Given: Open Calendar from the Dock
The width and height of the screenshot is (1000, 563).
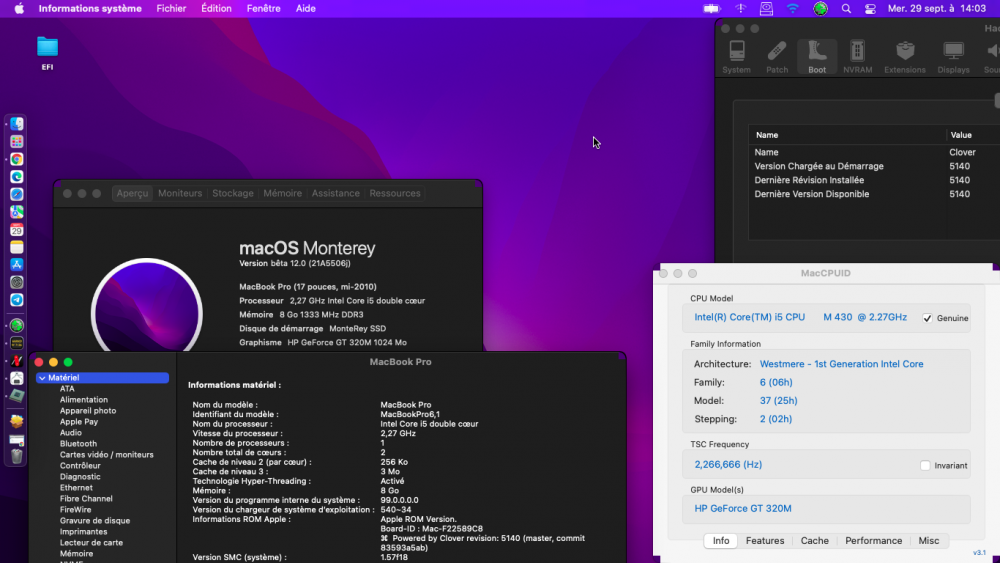Looking at the screenshot, I should (17, 230).
